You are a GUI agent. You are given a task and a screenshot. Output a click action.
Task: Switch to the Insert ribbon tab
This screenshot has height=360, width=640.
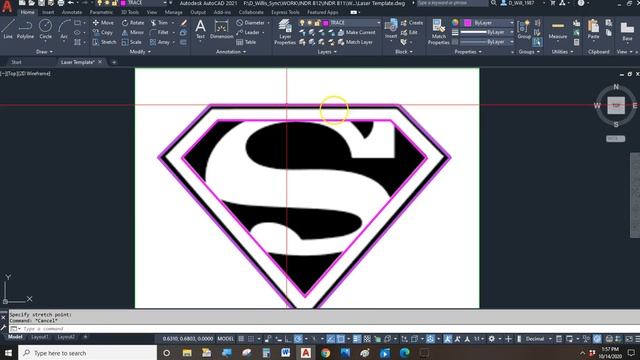[x=48, y=12]
